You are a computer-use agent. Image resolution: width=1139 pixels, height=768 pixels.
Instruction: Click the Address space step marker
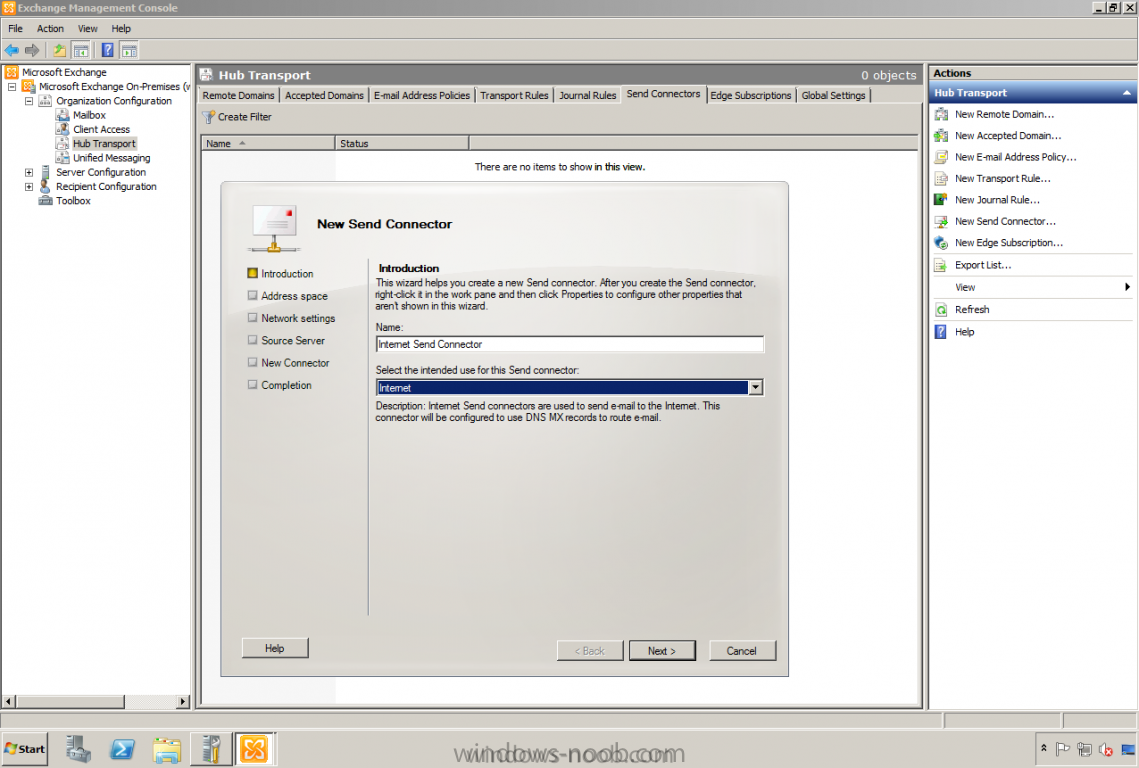(x=252, y=296)
